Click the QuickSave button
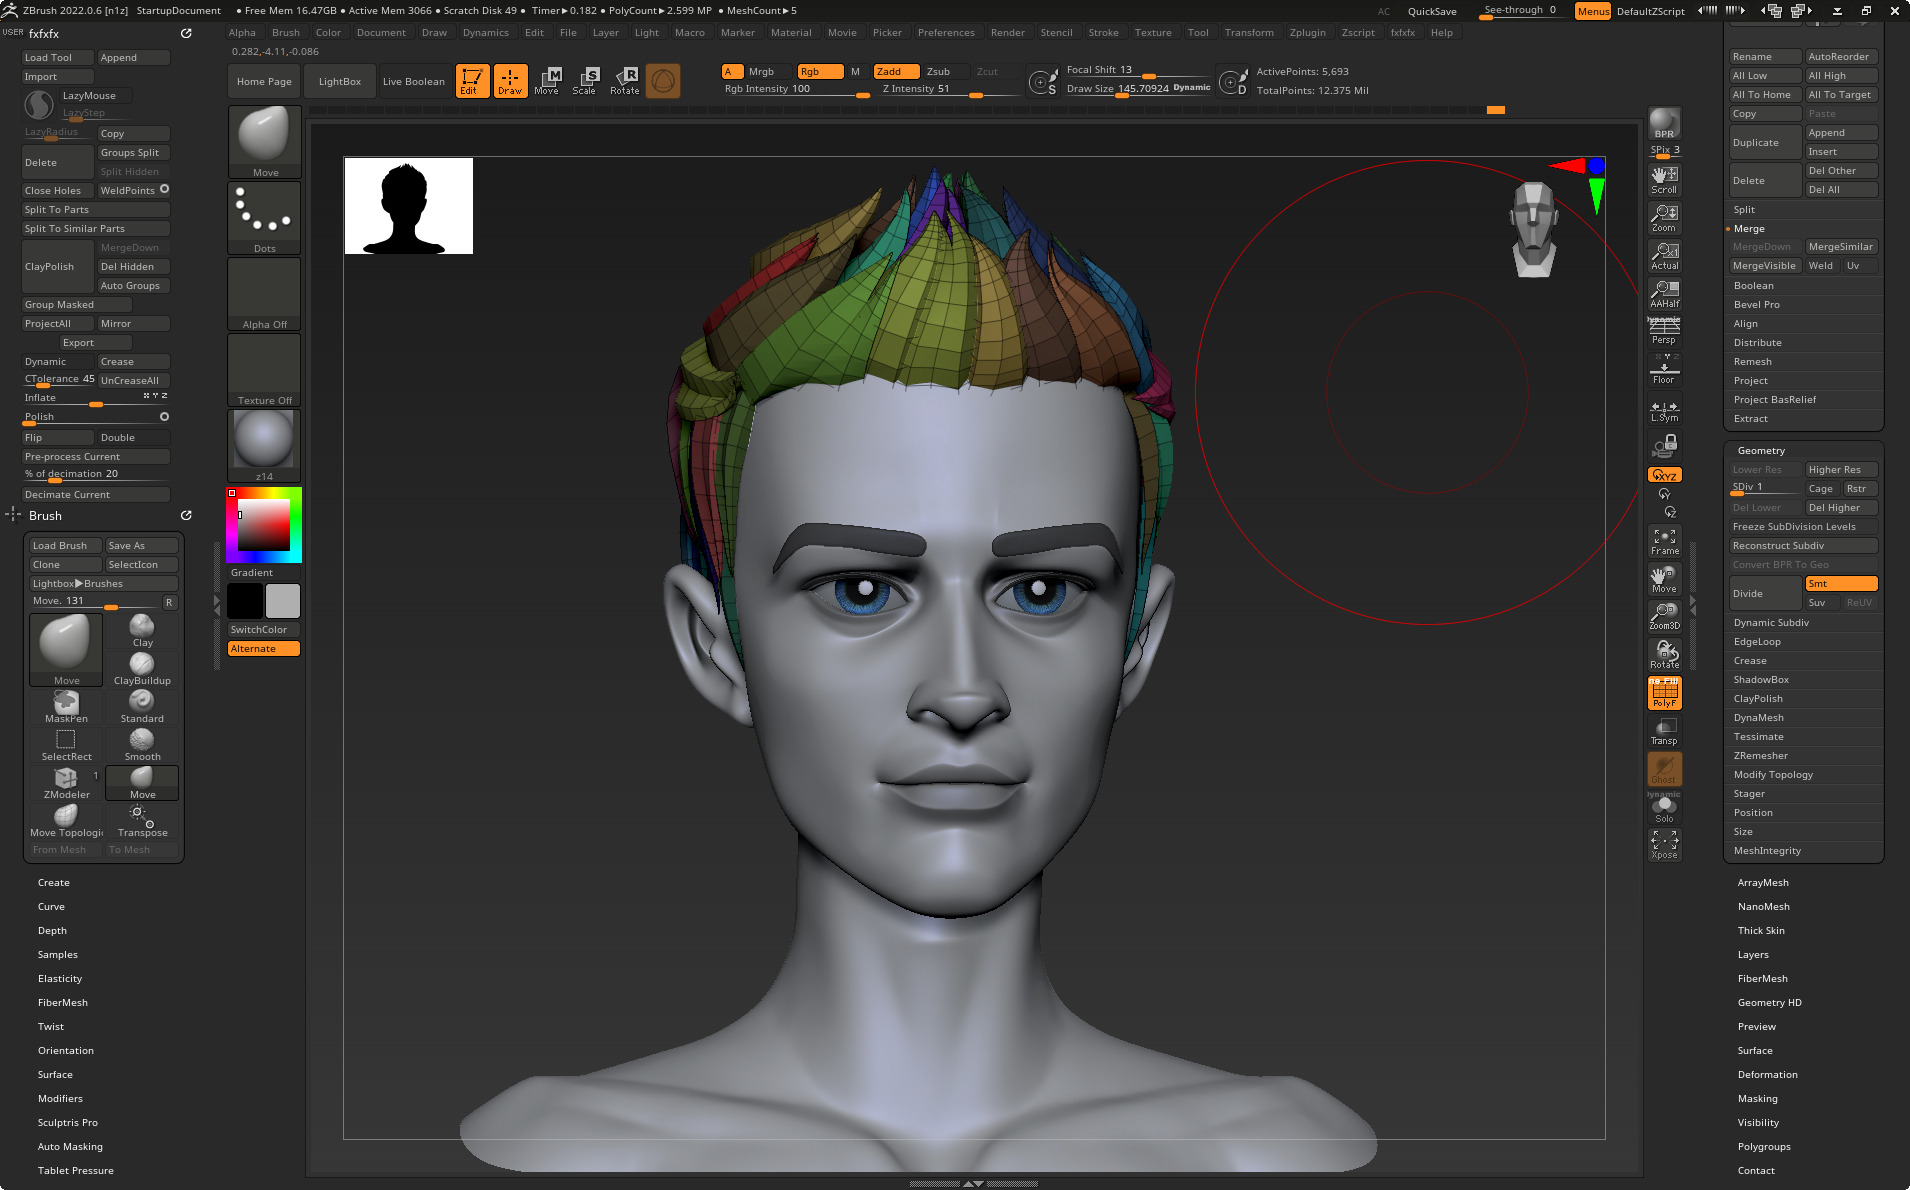The width and height of the screenshot is (1910, 1190). 1432,11
